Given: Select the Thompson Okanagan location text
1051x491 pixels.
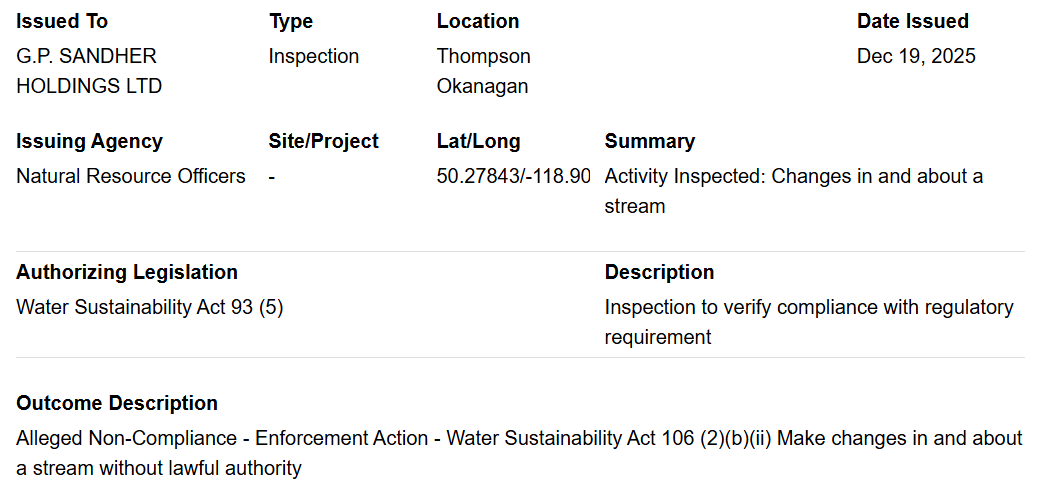Looking at the screenshot, I should tap(483, 71).
